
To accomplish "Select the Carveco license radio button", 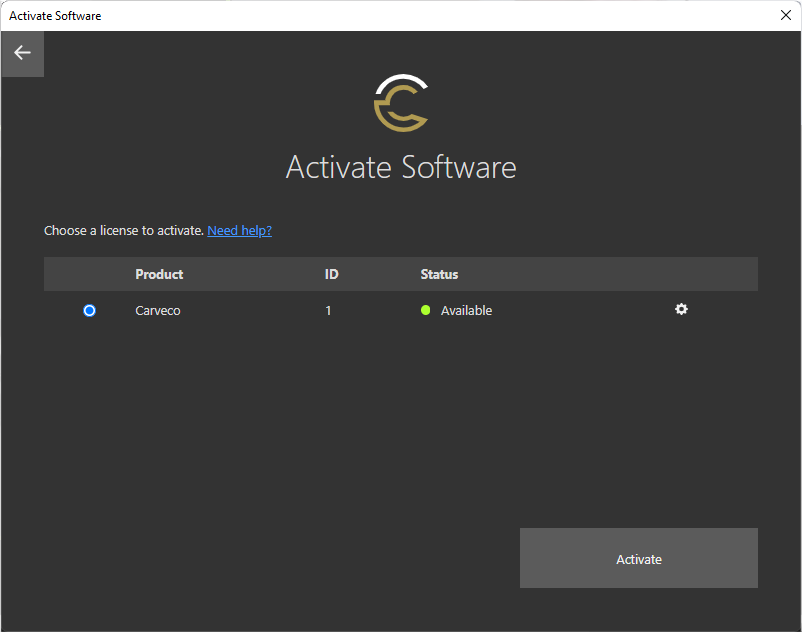I will [x=90, y=310].
